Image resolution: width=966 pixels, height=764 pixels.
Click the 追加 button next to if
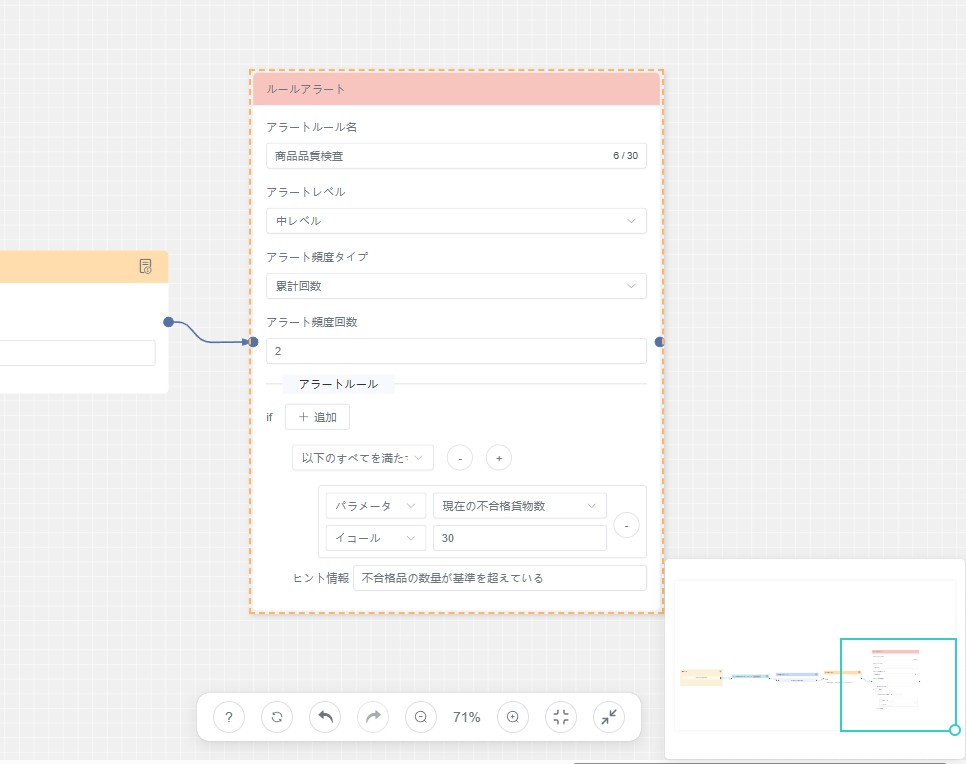click(x=317, y=417)
